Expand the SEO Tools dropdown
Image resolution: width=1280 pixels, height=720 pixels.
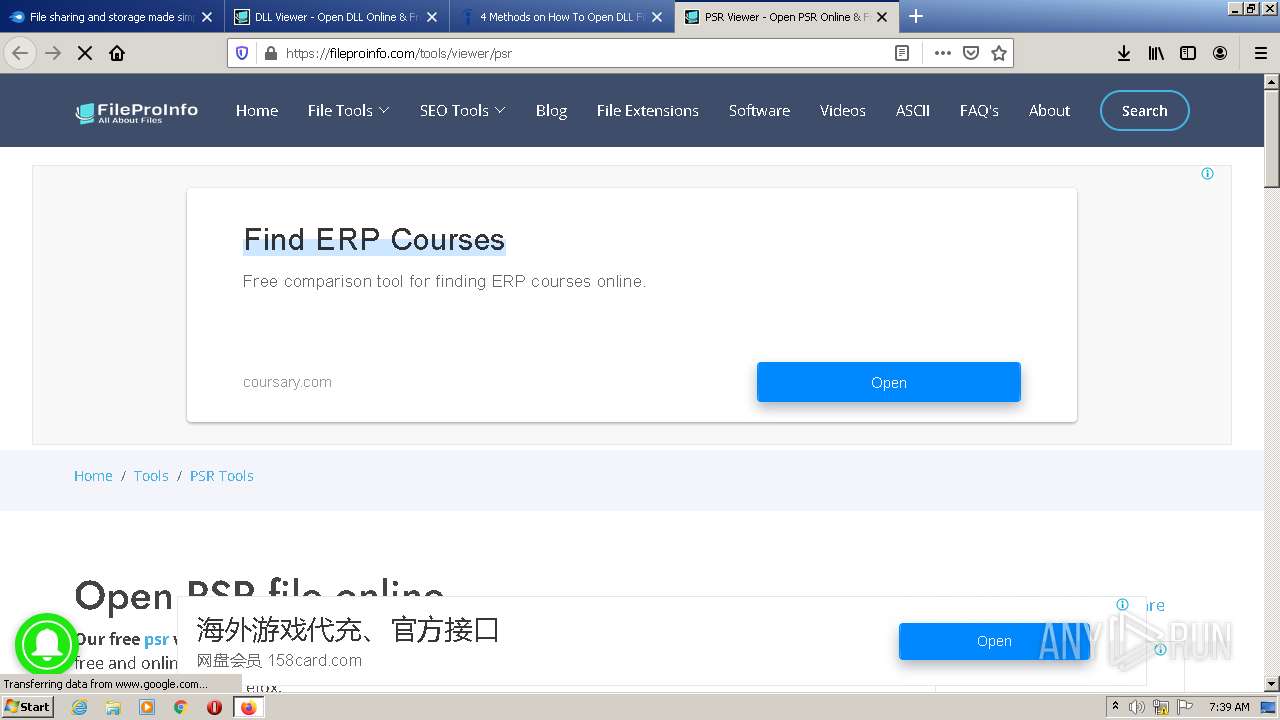pyautogui.click(x=462, y=111)
